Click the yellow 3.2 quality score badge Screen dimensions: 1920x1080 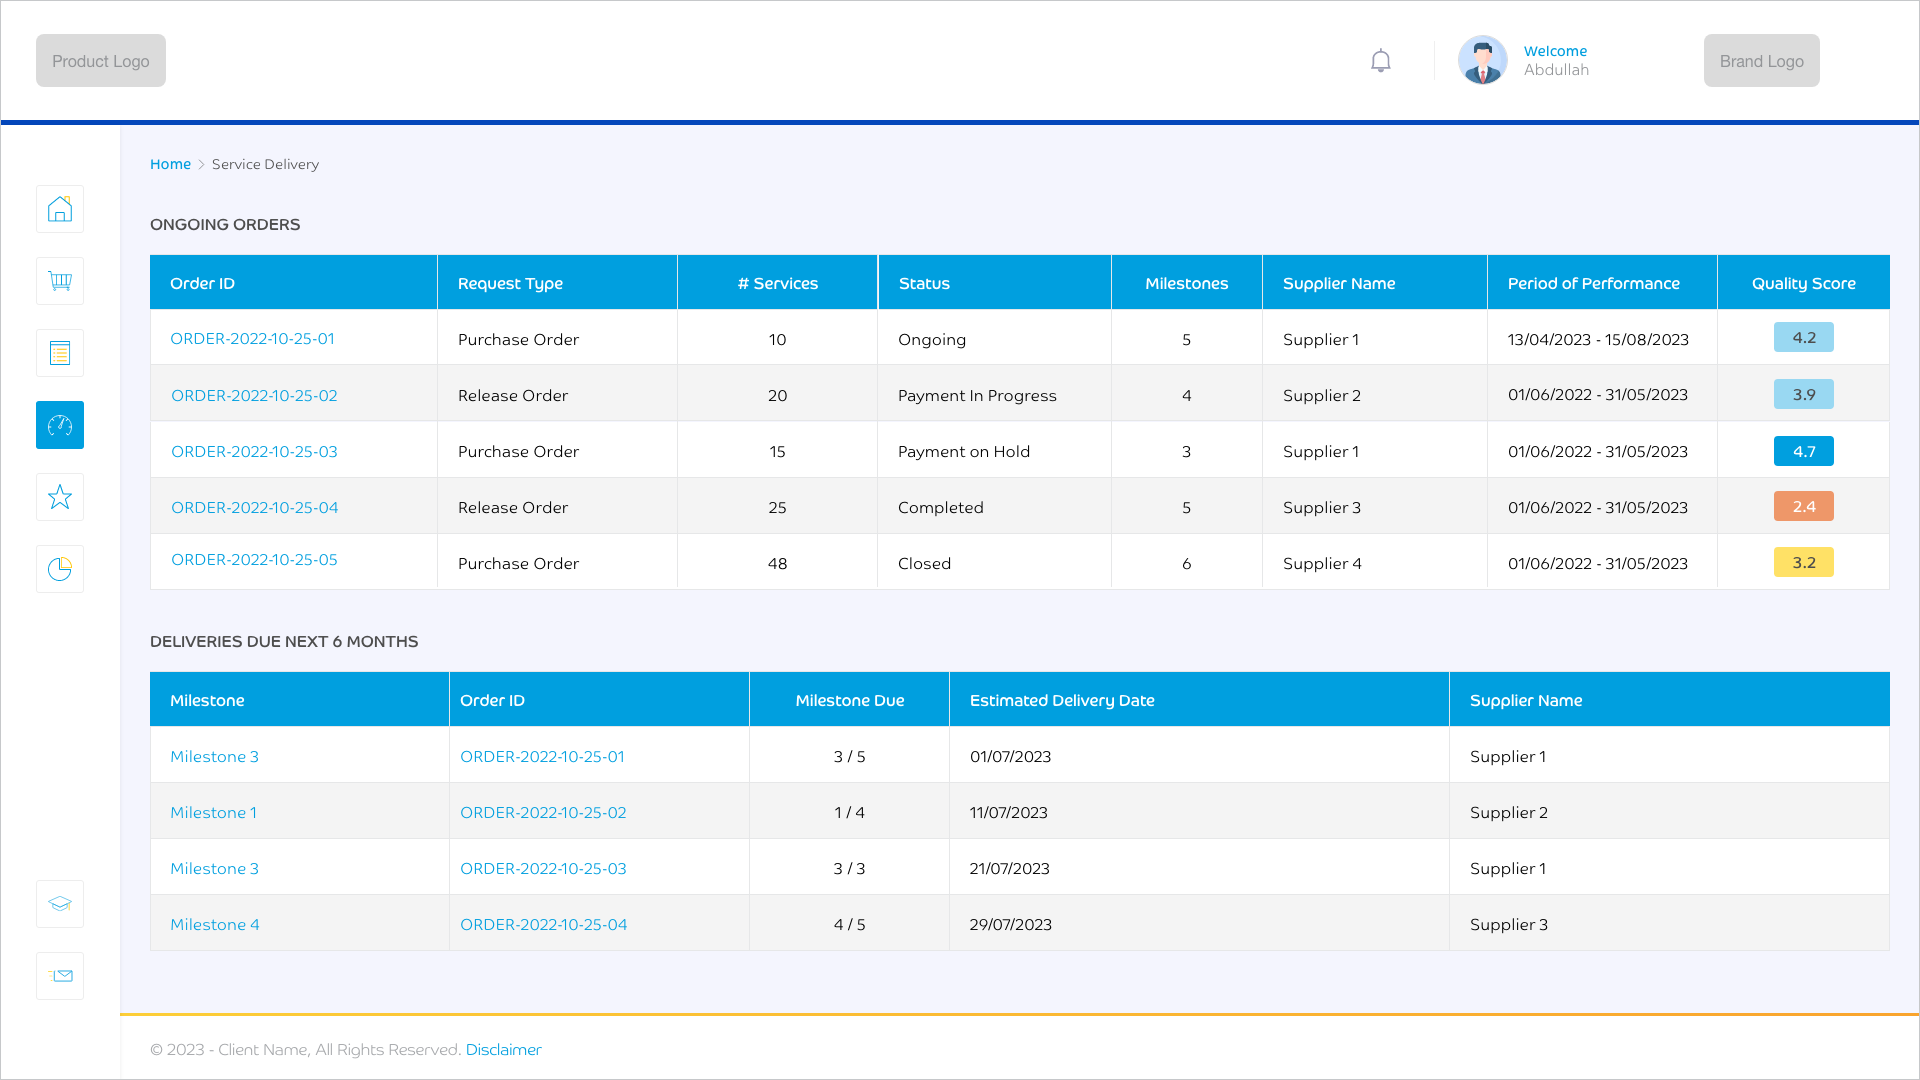(x=1803, y=563)
